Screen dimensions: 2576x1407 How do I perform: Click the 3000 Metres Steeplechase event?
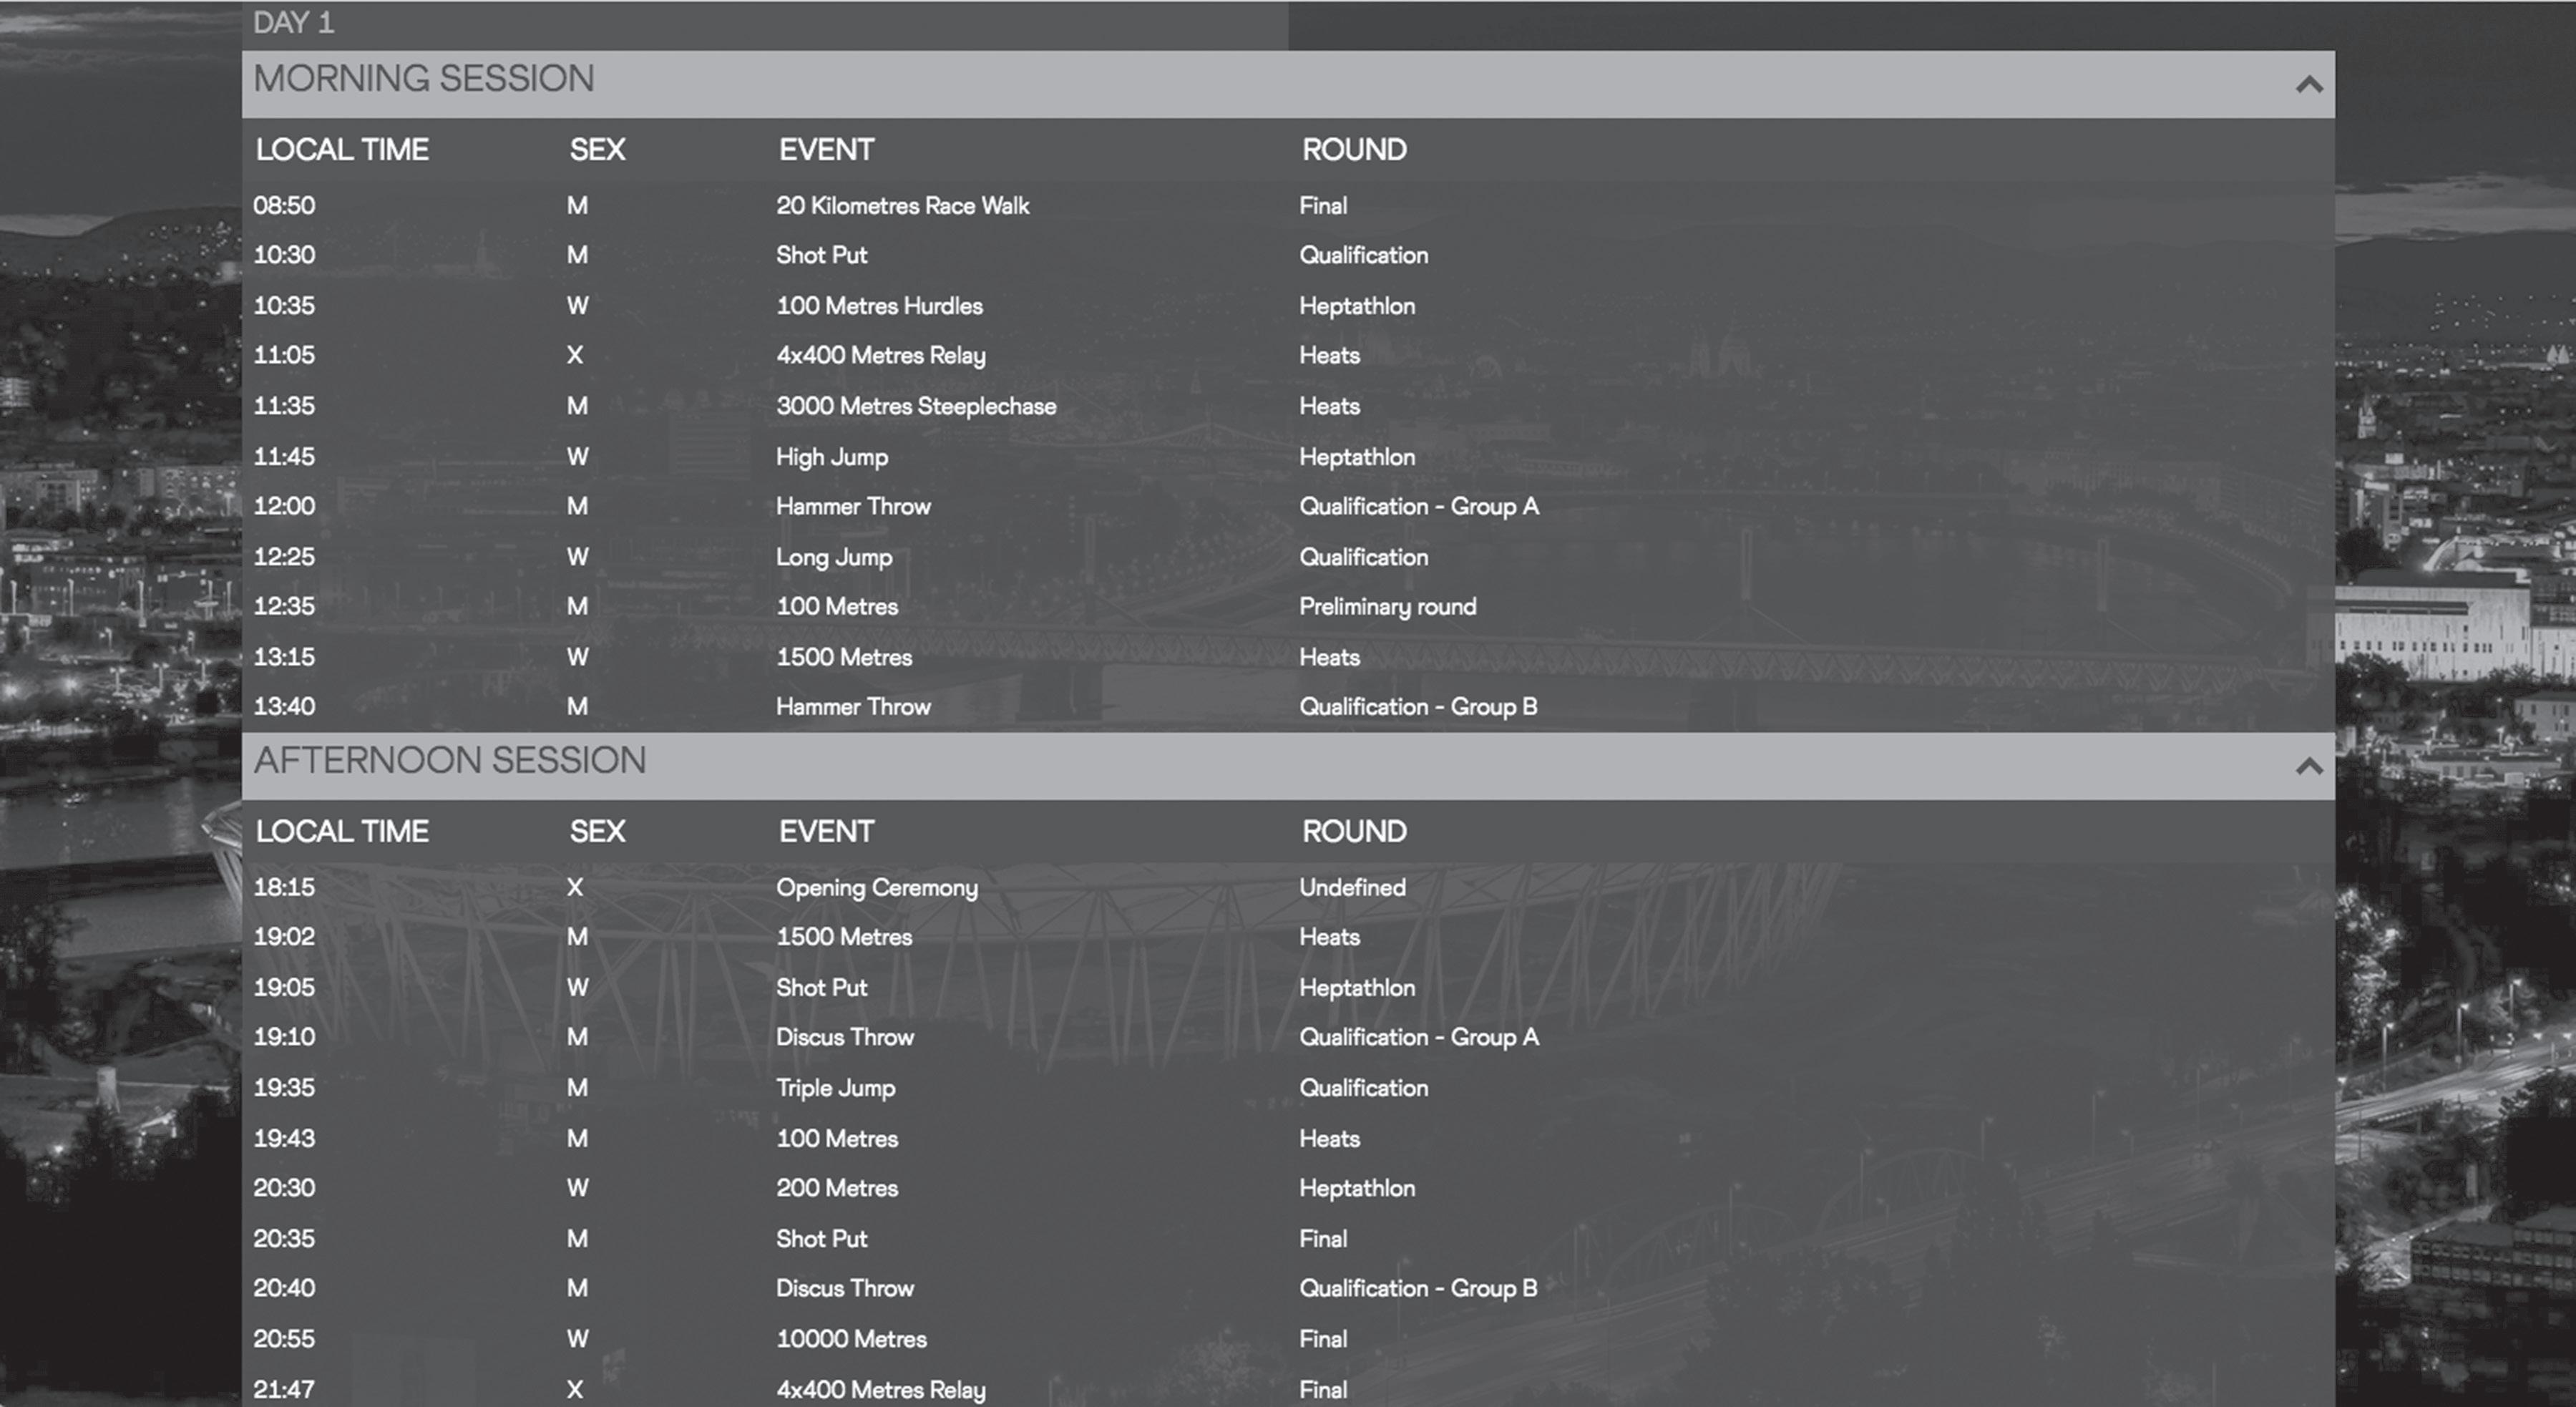[916, 406]
